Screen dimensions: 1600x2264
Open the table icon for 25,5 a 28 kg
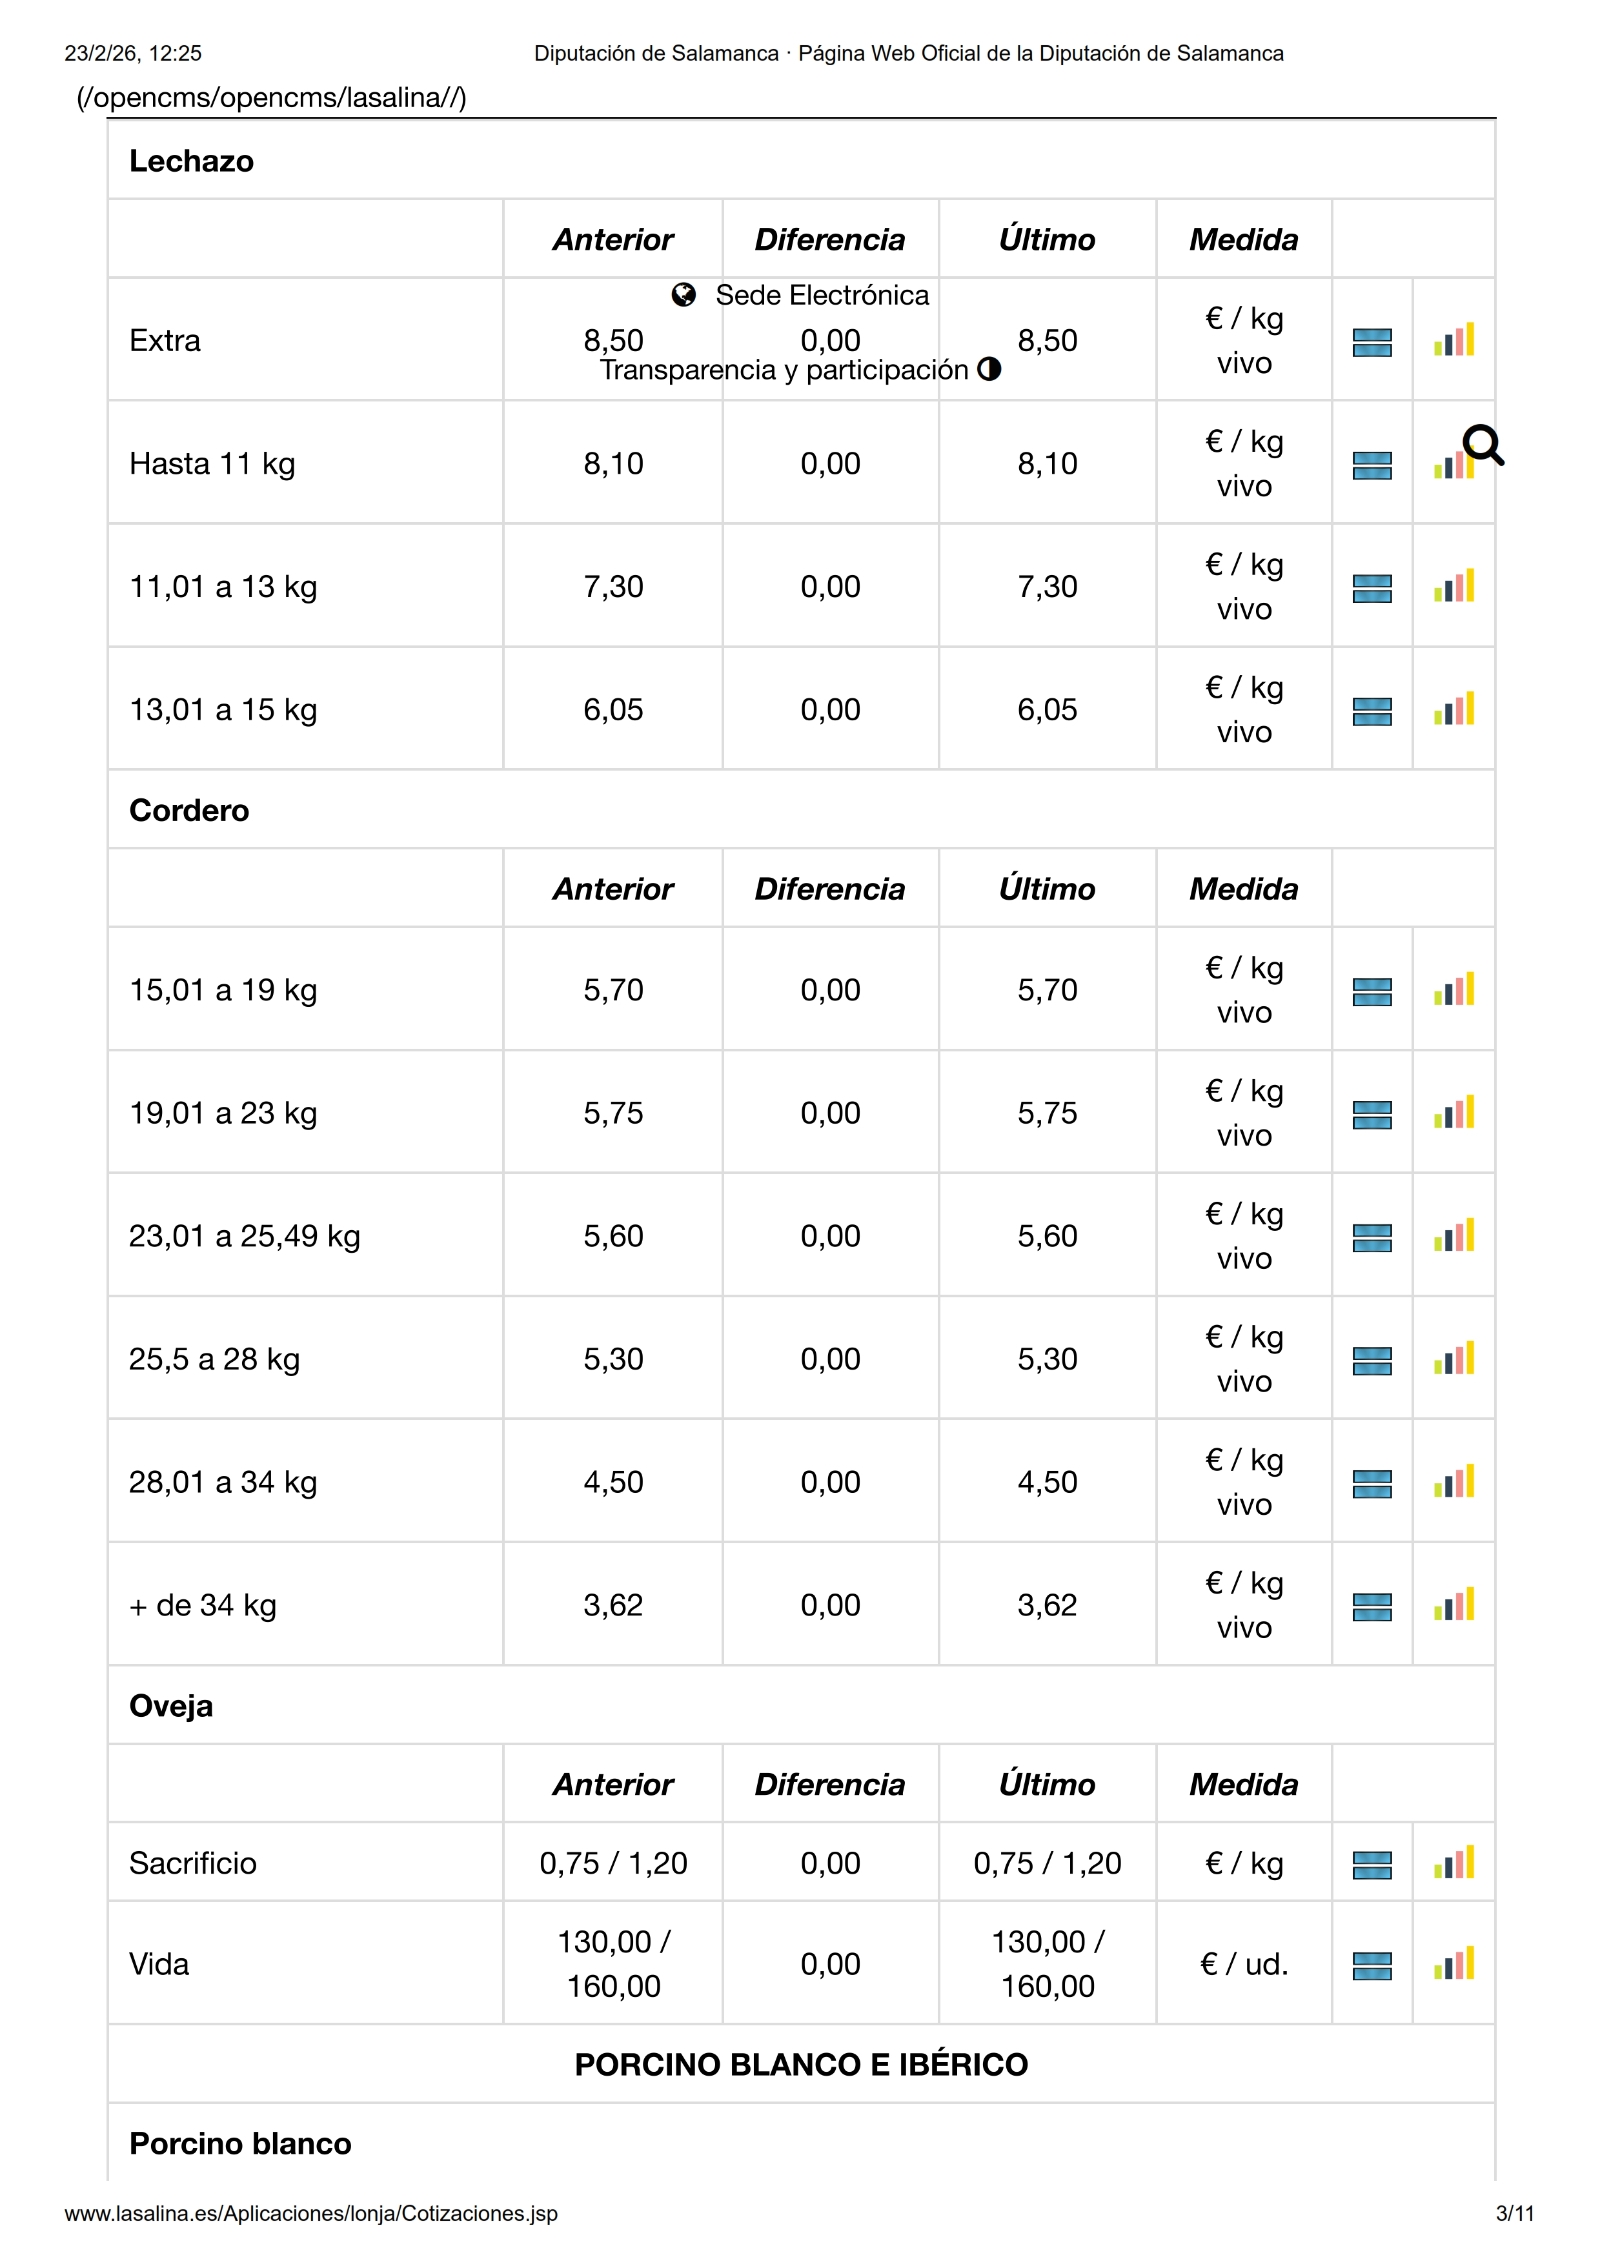click(1371, 1360)
